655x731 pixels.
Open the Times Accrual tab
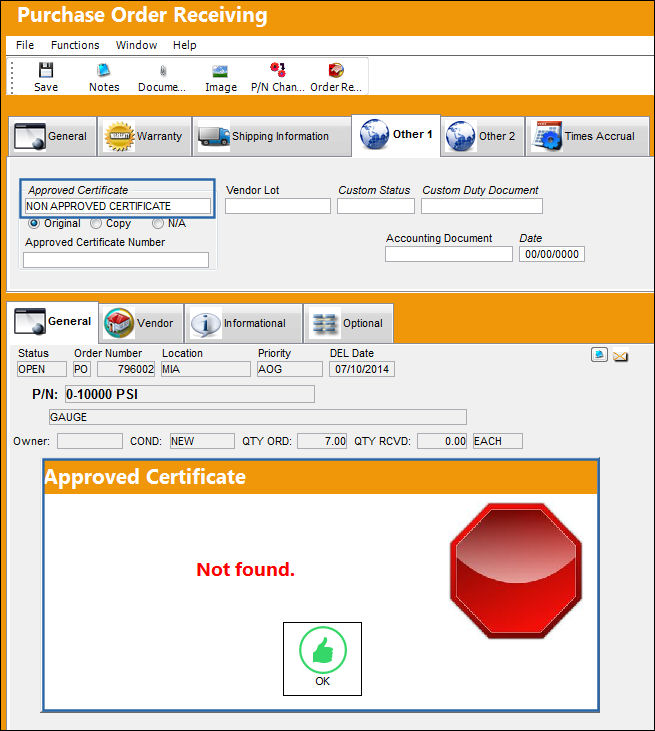587,136
